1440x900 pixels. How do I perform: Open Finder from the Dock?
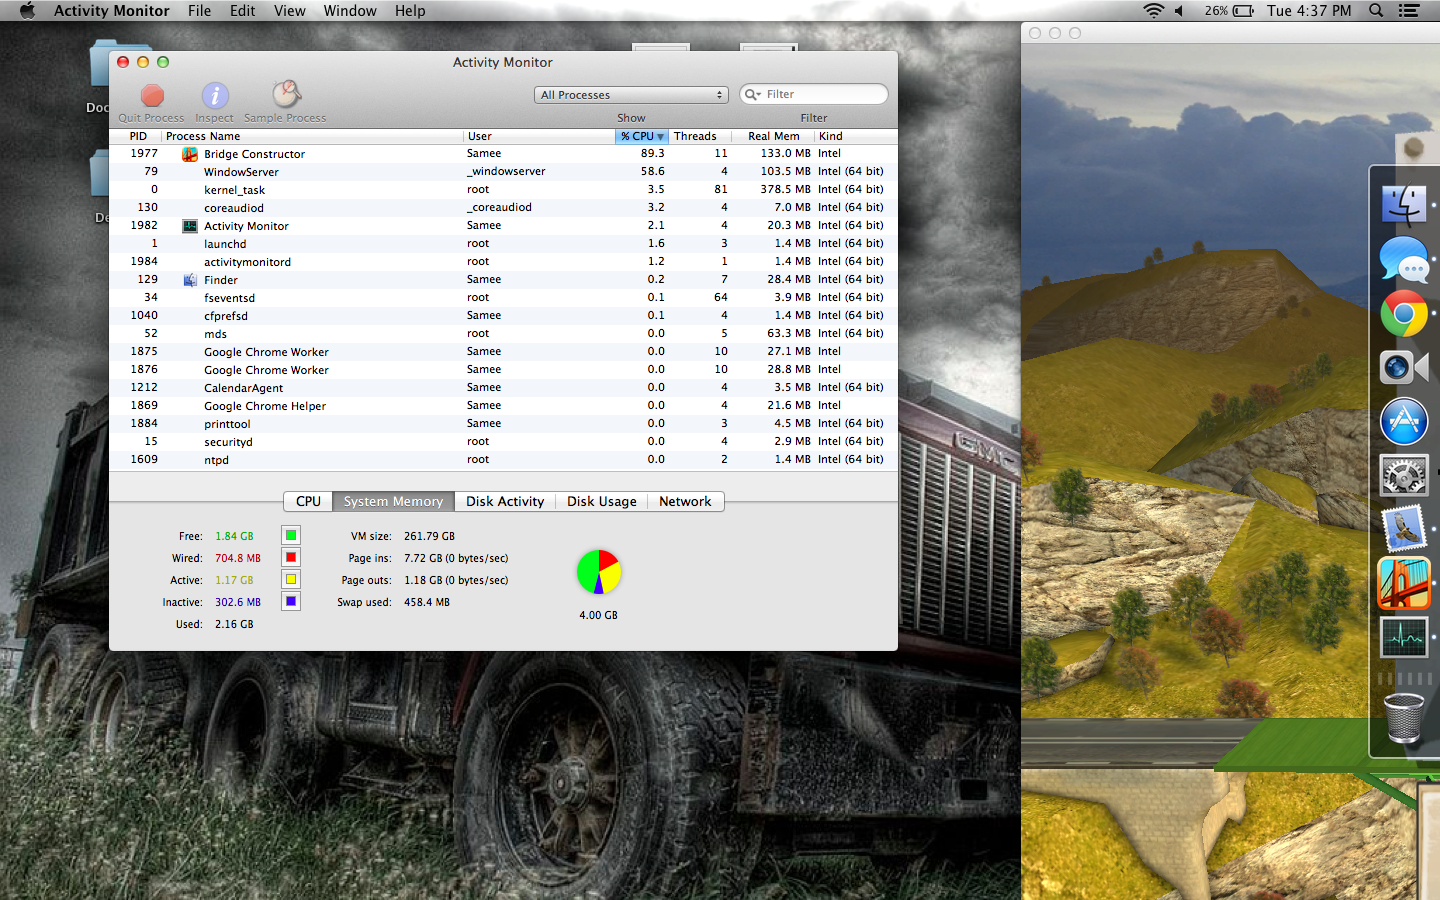pos(1404,205)
